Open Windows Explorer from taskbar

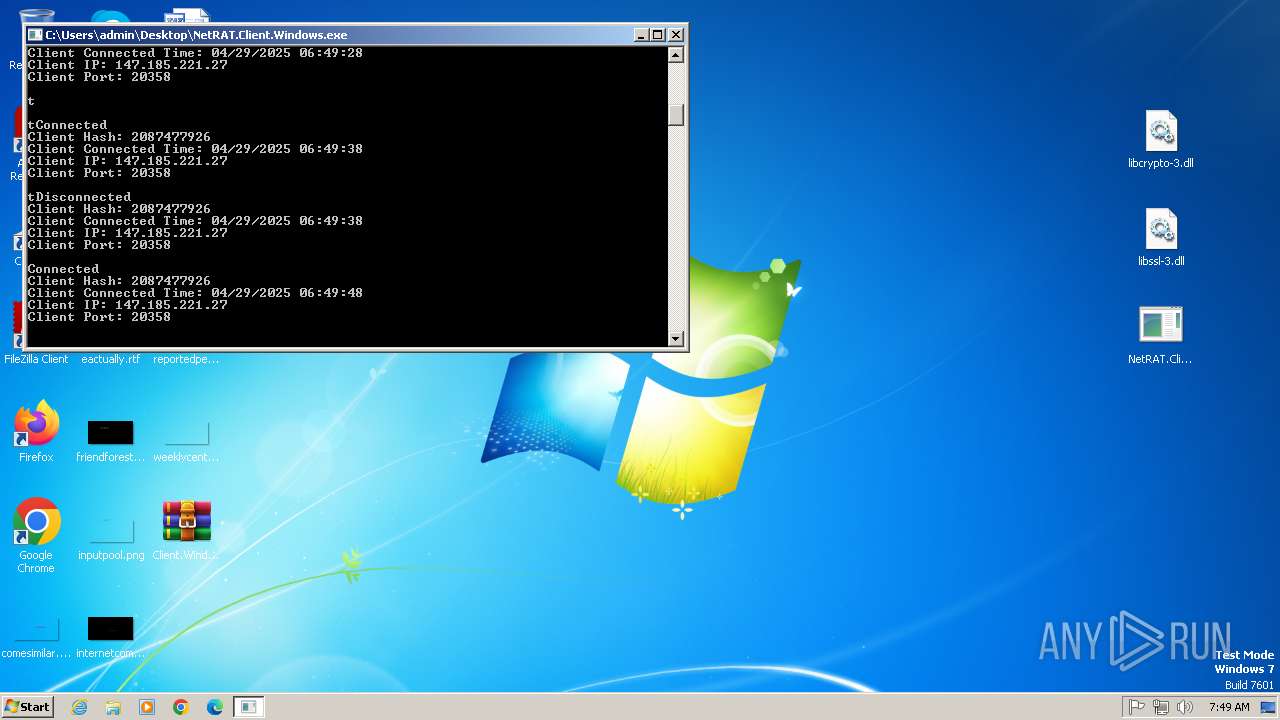coord(113,707)
